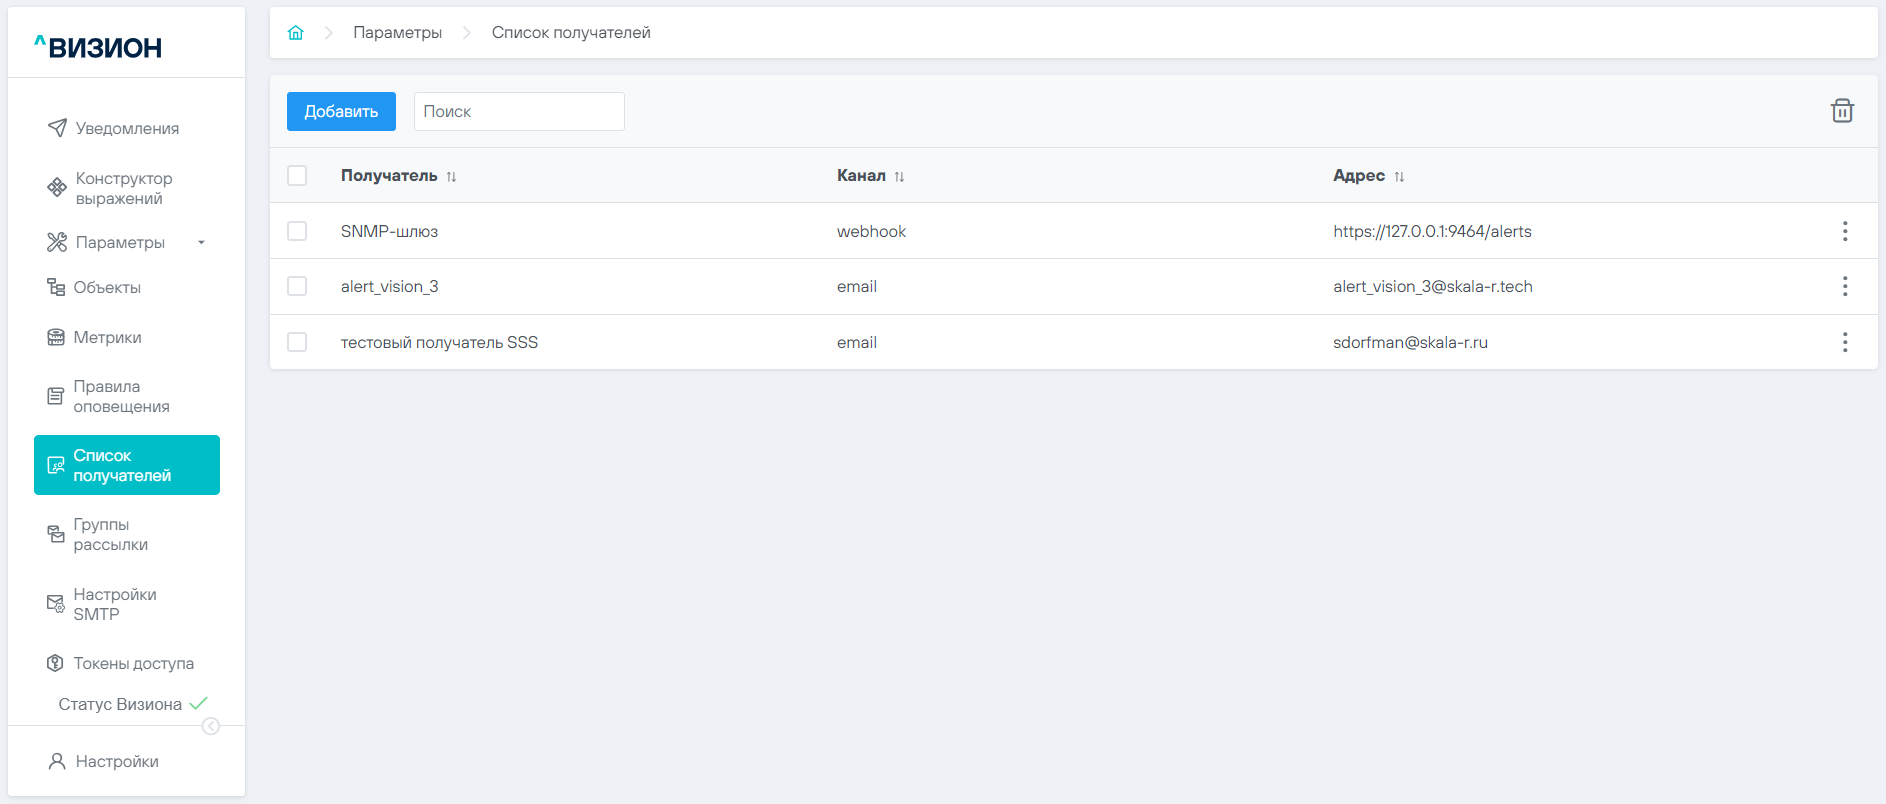Sort by Адрес column sort icon

pyautogui.click(x=1399, y=177)
